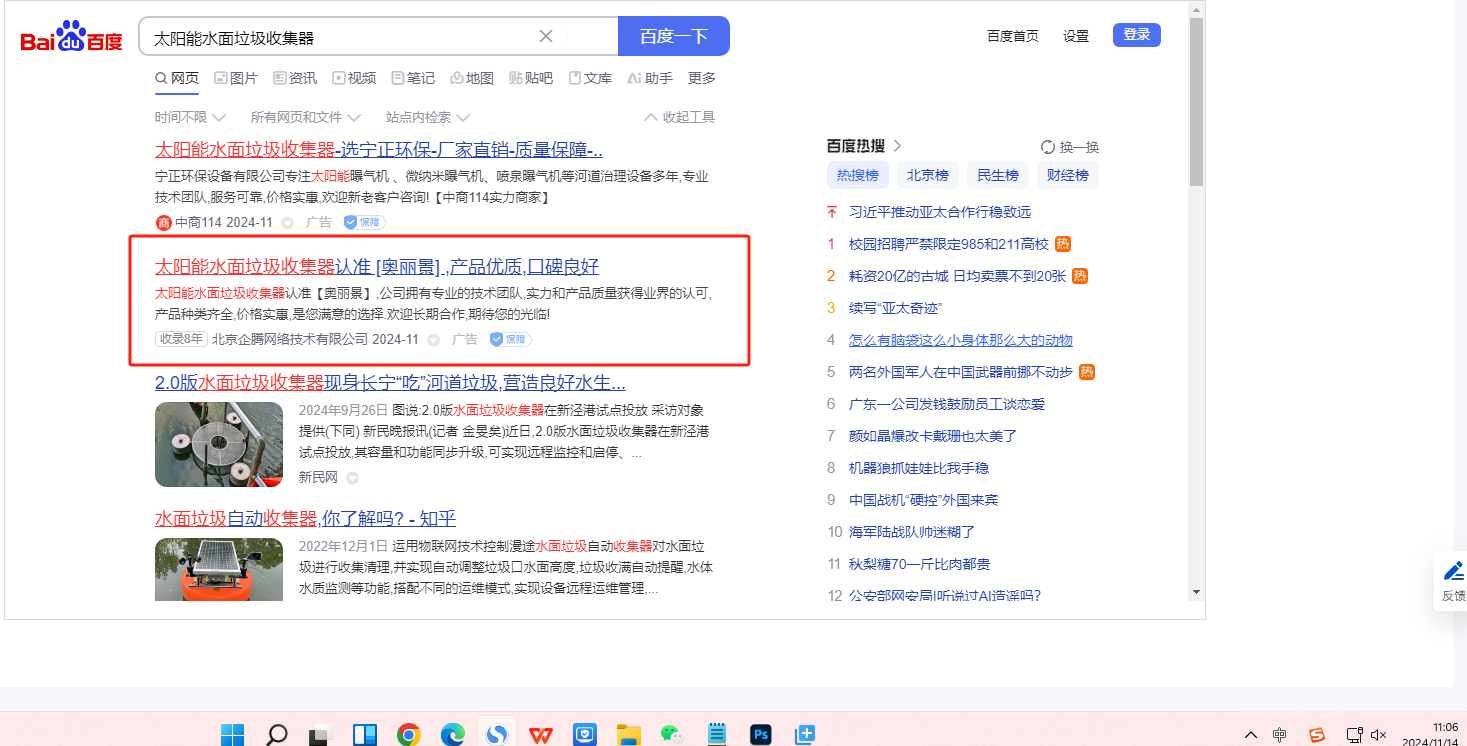Open Photoshop from the taskbar
The height and width of the screenshot is (746, 1467).
click(x=761, y=735)
